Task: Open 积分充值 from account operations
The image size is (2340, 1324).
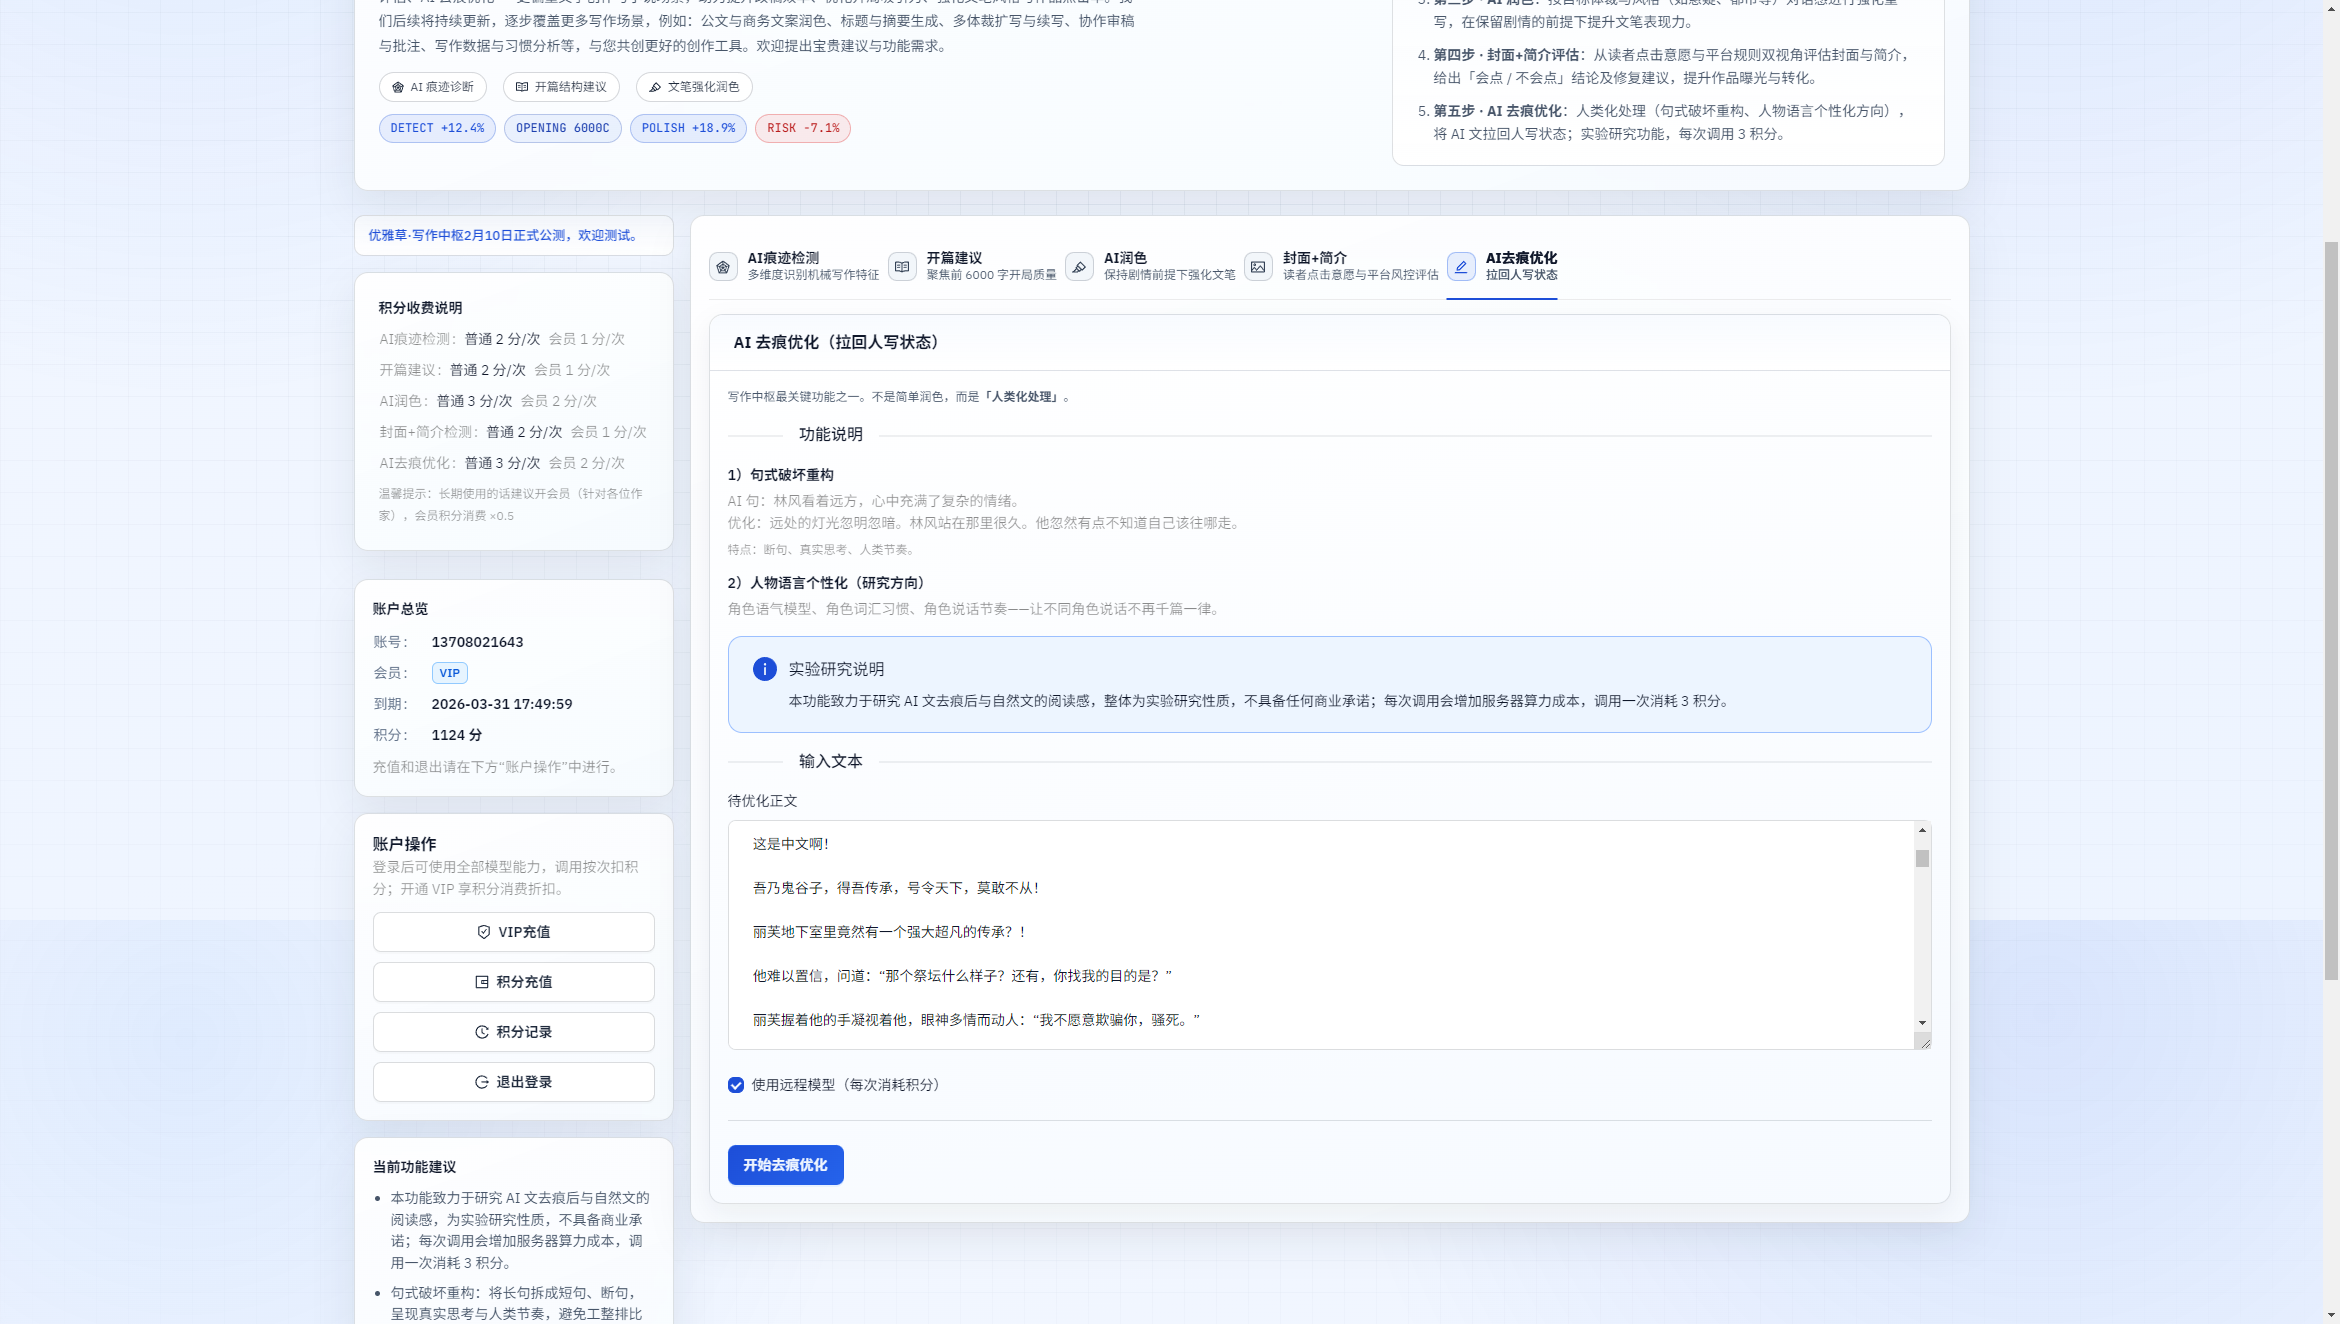Action: [x=514, y=982]
